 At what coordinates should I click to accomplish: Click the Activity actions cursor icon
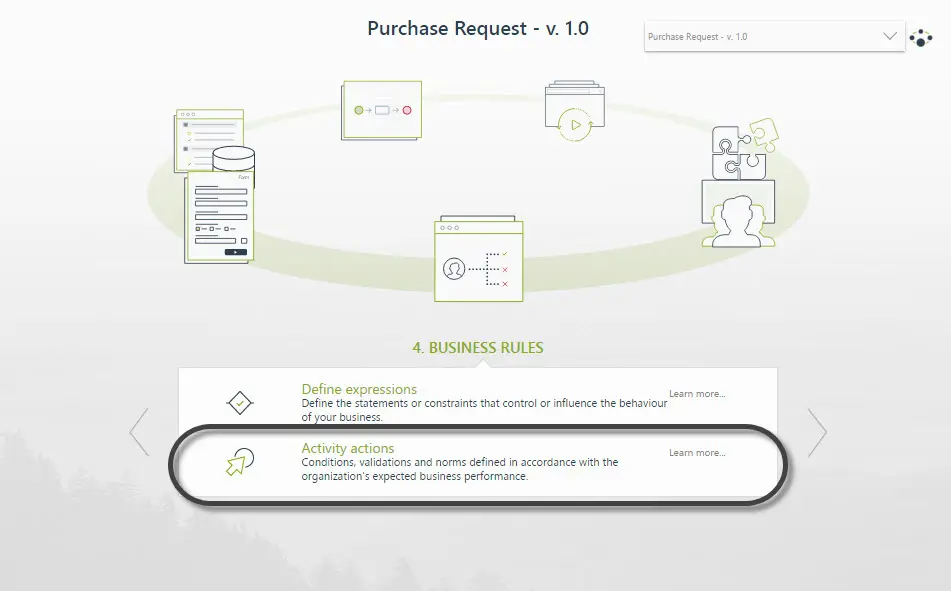tap(240, 462)
